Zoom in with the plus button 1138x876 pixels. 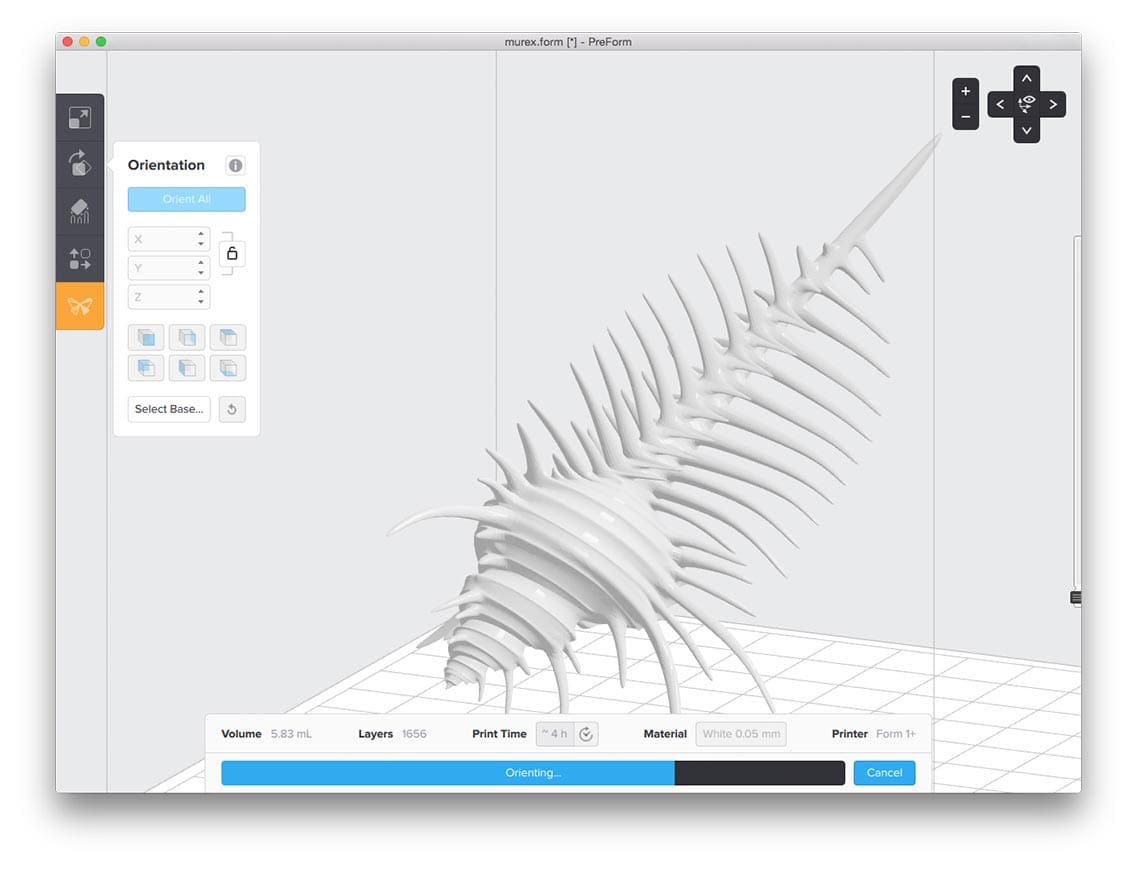[x=965, y=91]
